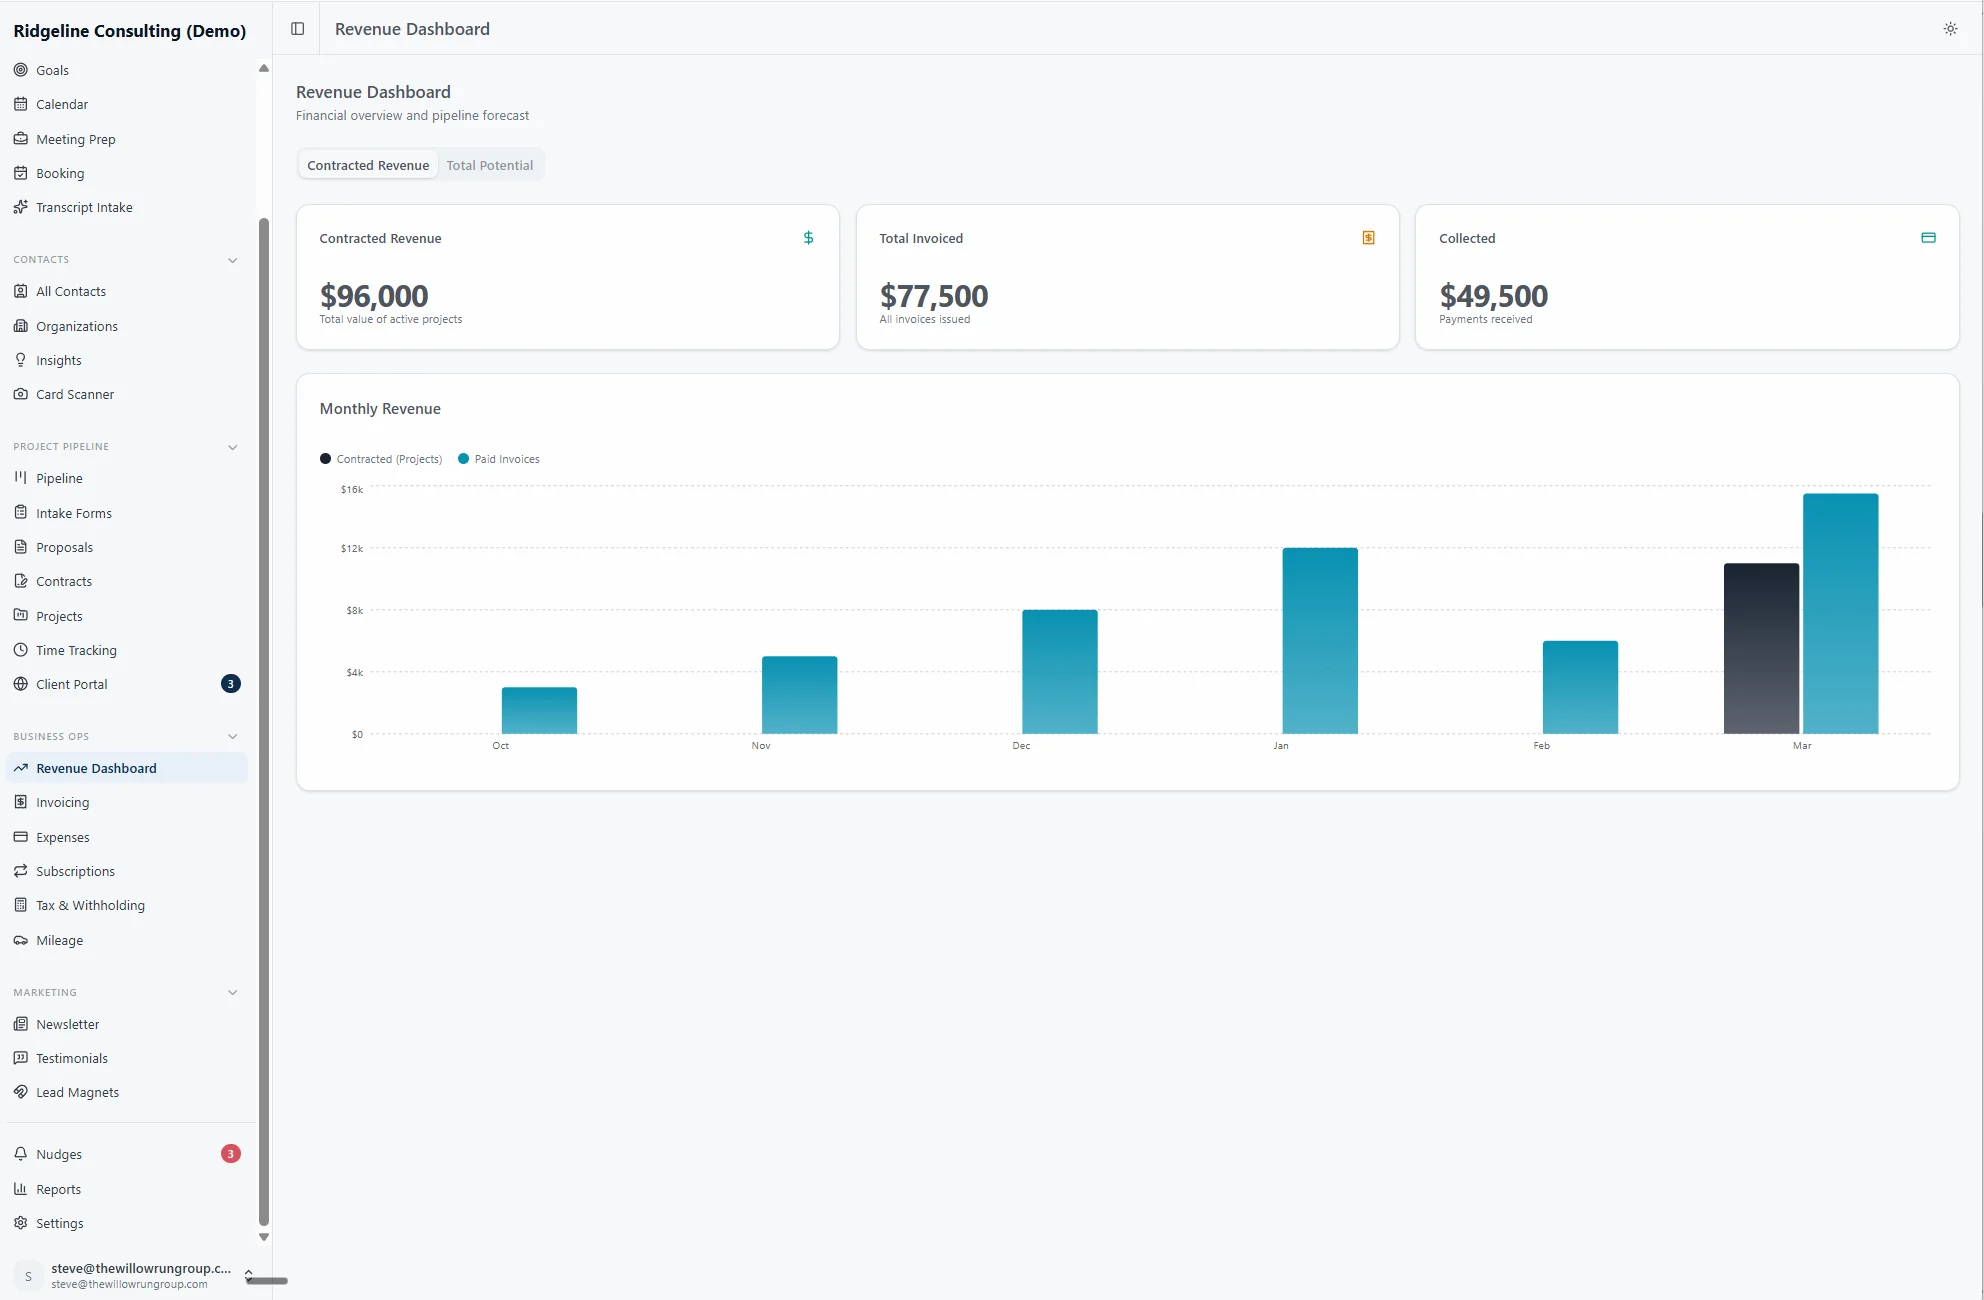This screenshot has width=1984, height=1300.
Task: Open Nudges with the red badge
Action: (59, 1153)
